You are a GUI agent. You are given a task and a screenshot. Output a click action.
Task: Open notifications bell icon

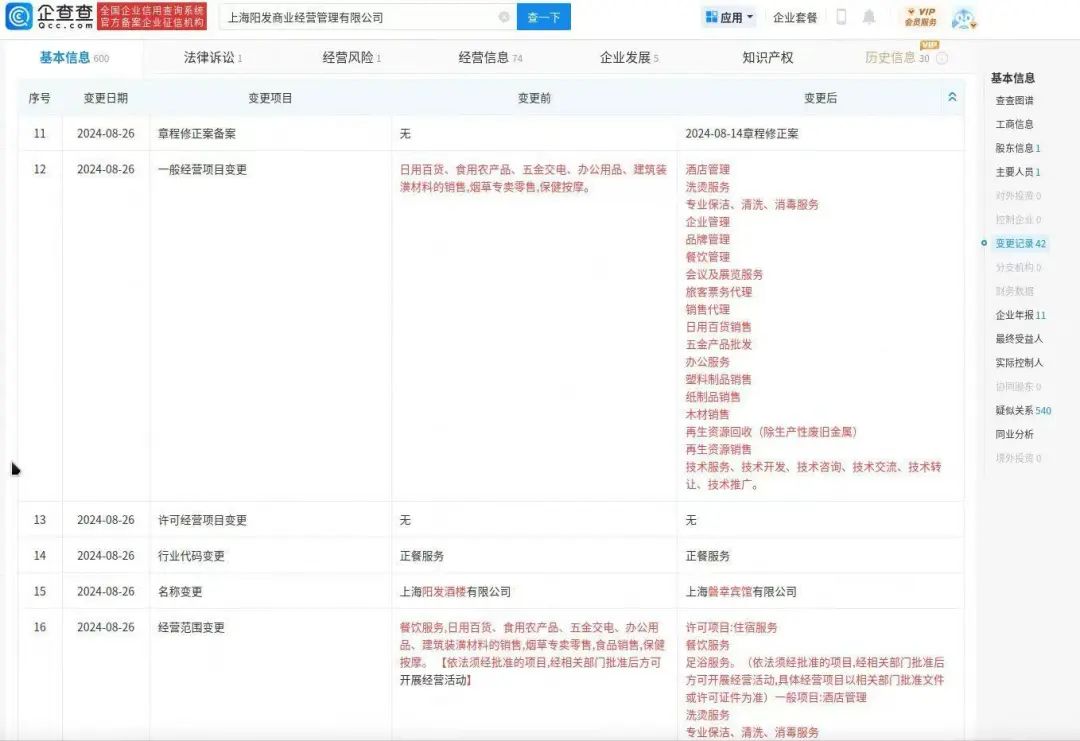coord(869,17)
